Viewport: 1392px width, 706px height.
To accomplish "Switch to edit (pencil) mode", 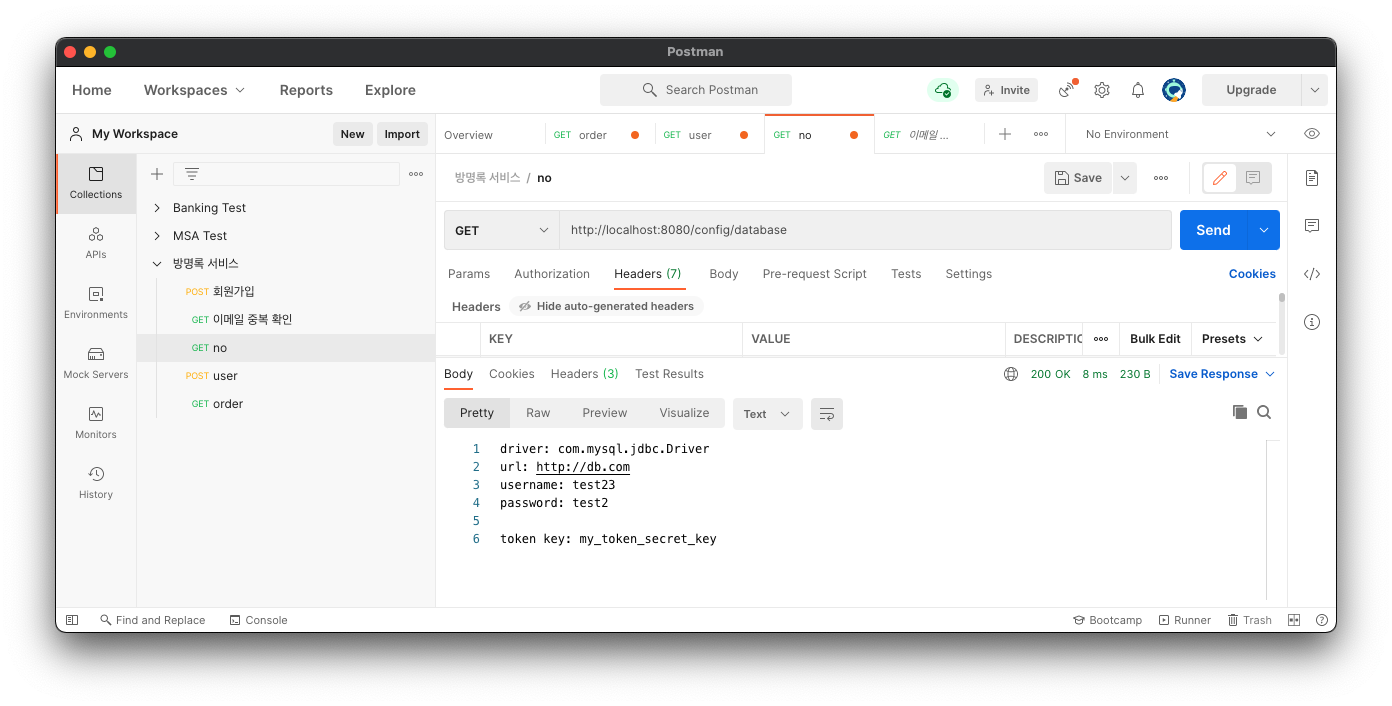I will (1220, 178).
